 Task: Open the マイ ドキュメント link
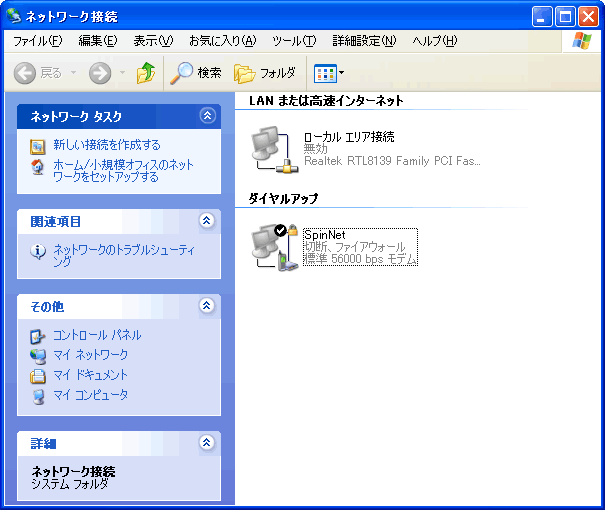90,375
